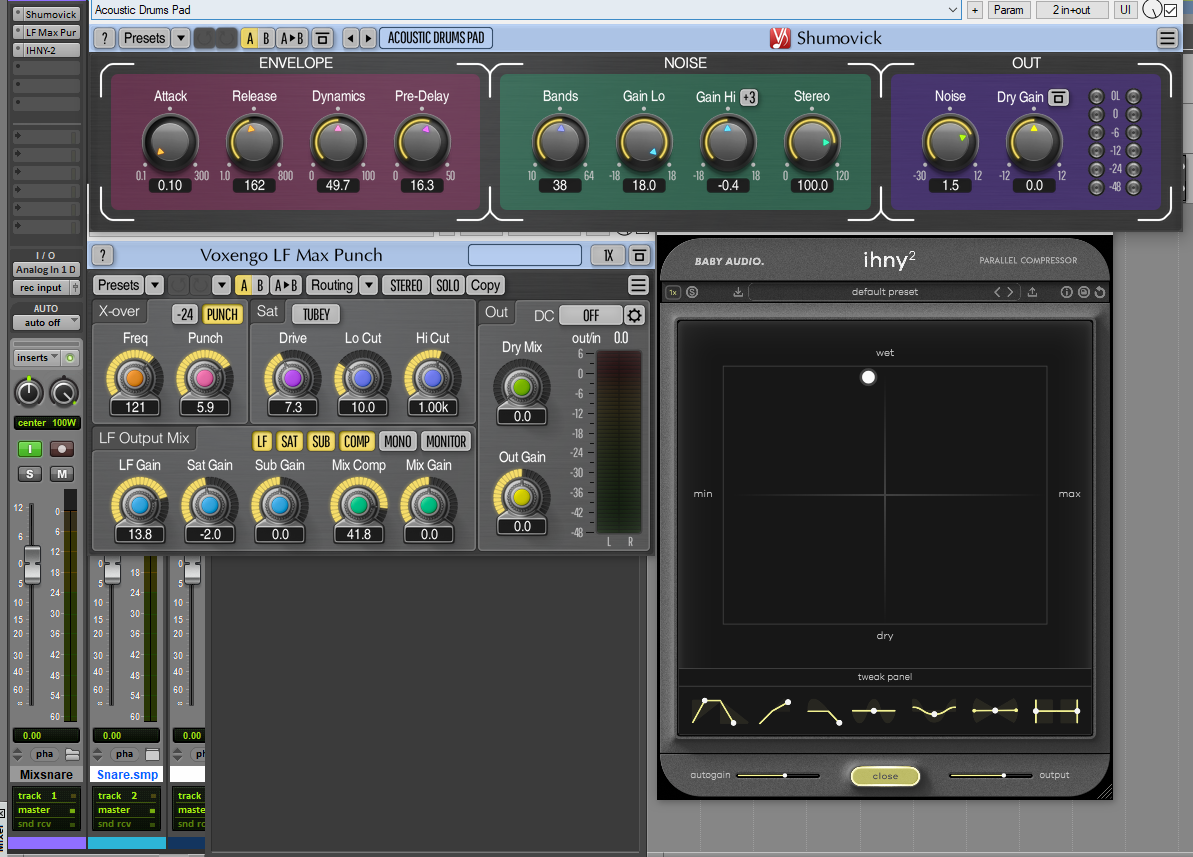The image size is (1193, 857).
Task: Click ihny2 close button
Action: coord(885,776)
